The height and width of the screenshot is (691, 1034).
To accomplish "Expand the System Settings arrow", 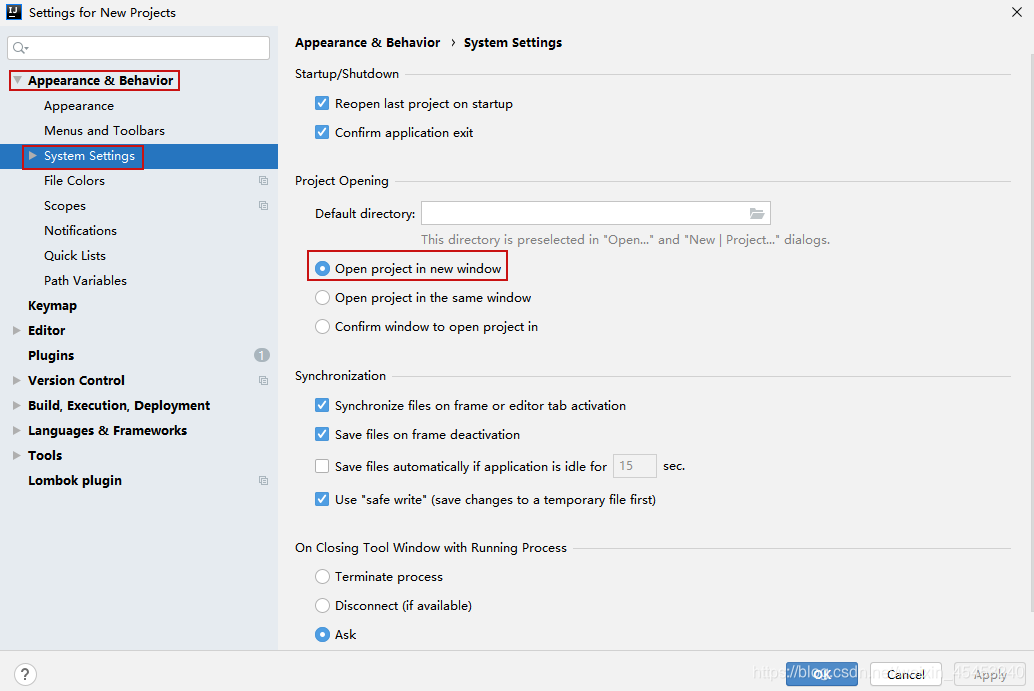I will (x=32, y=156).
